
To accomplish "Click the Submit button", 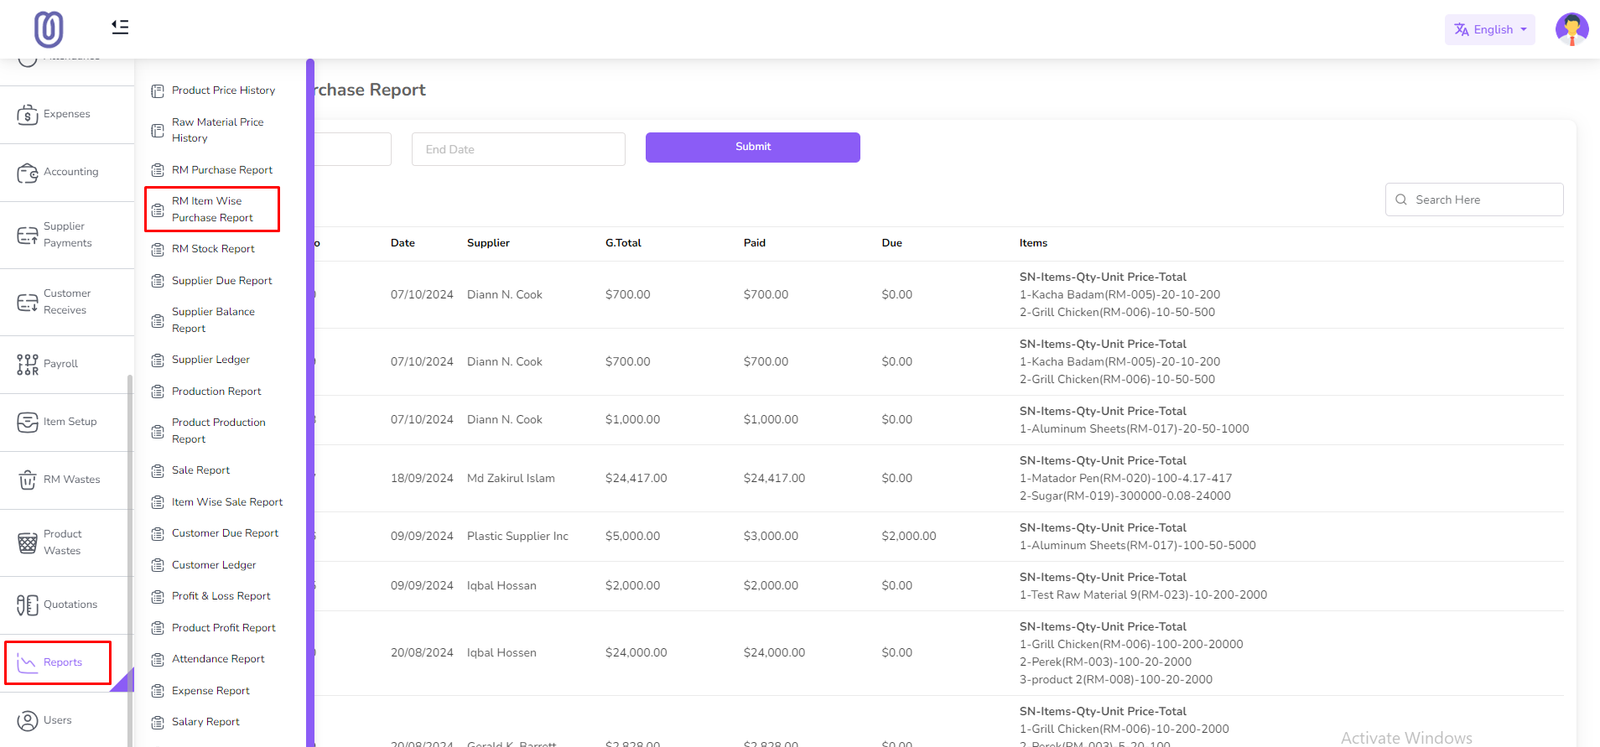I will point(752,147).
